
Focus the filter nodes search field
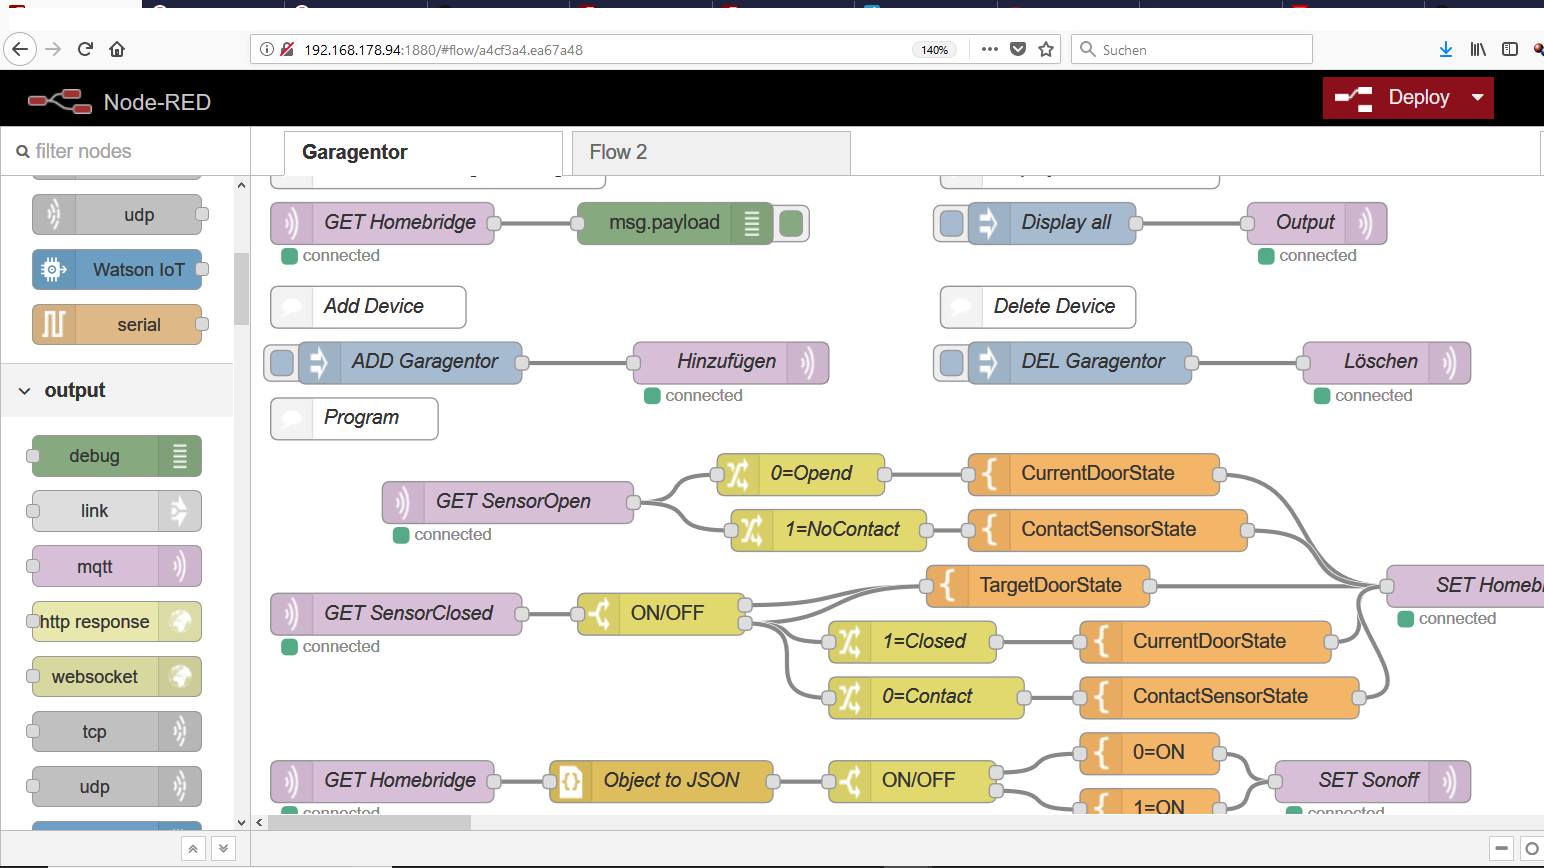(130, 151)
